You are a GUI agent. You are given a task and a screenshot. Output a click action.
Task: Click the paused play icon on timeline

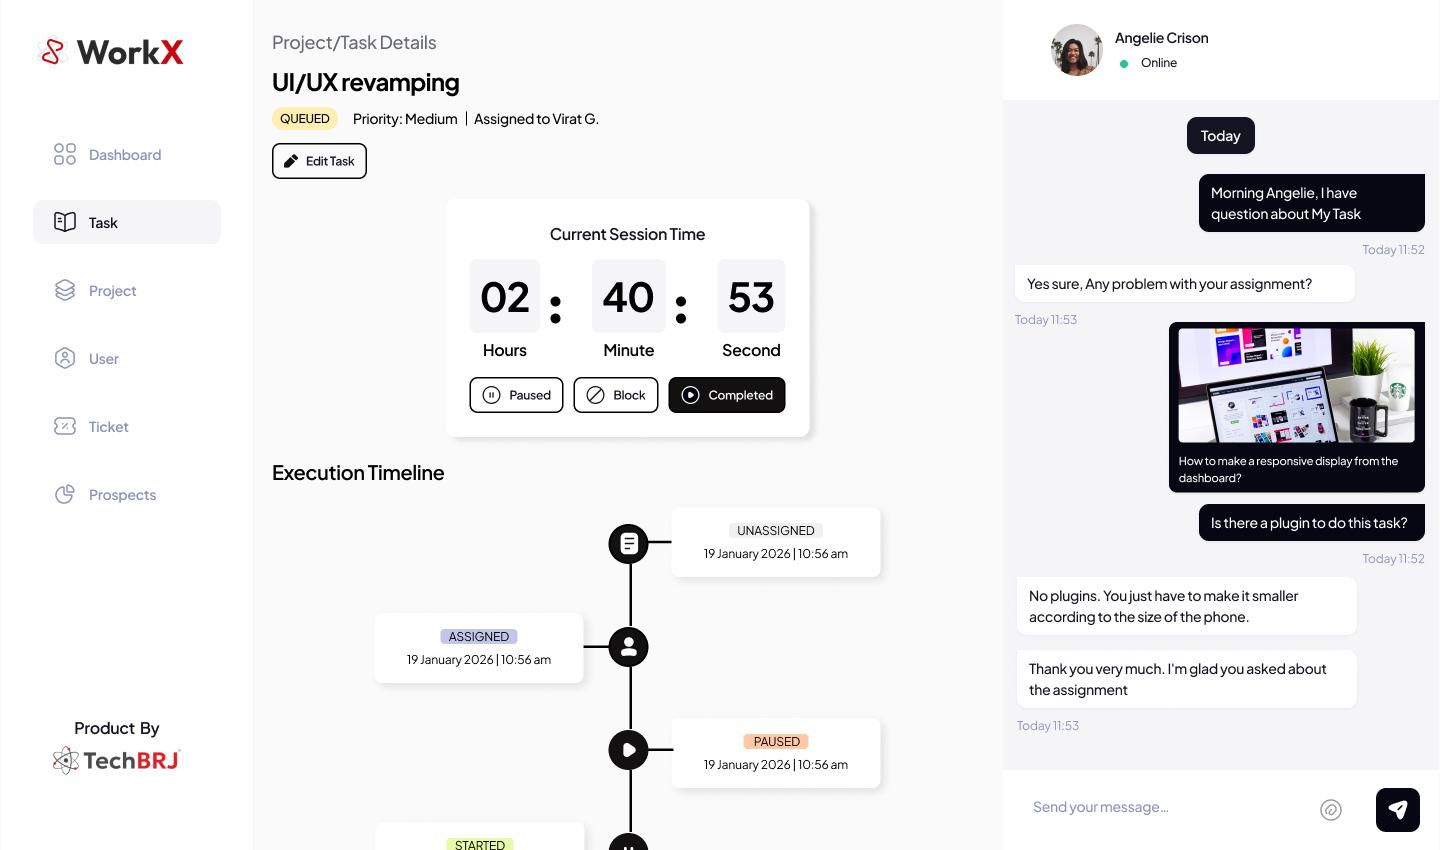pyautogui.click(x=629, y=750)
